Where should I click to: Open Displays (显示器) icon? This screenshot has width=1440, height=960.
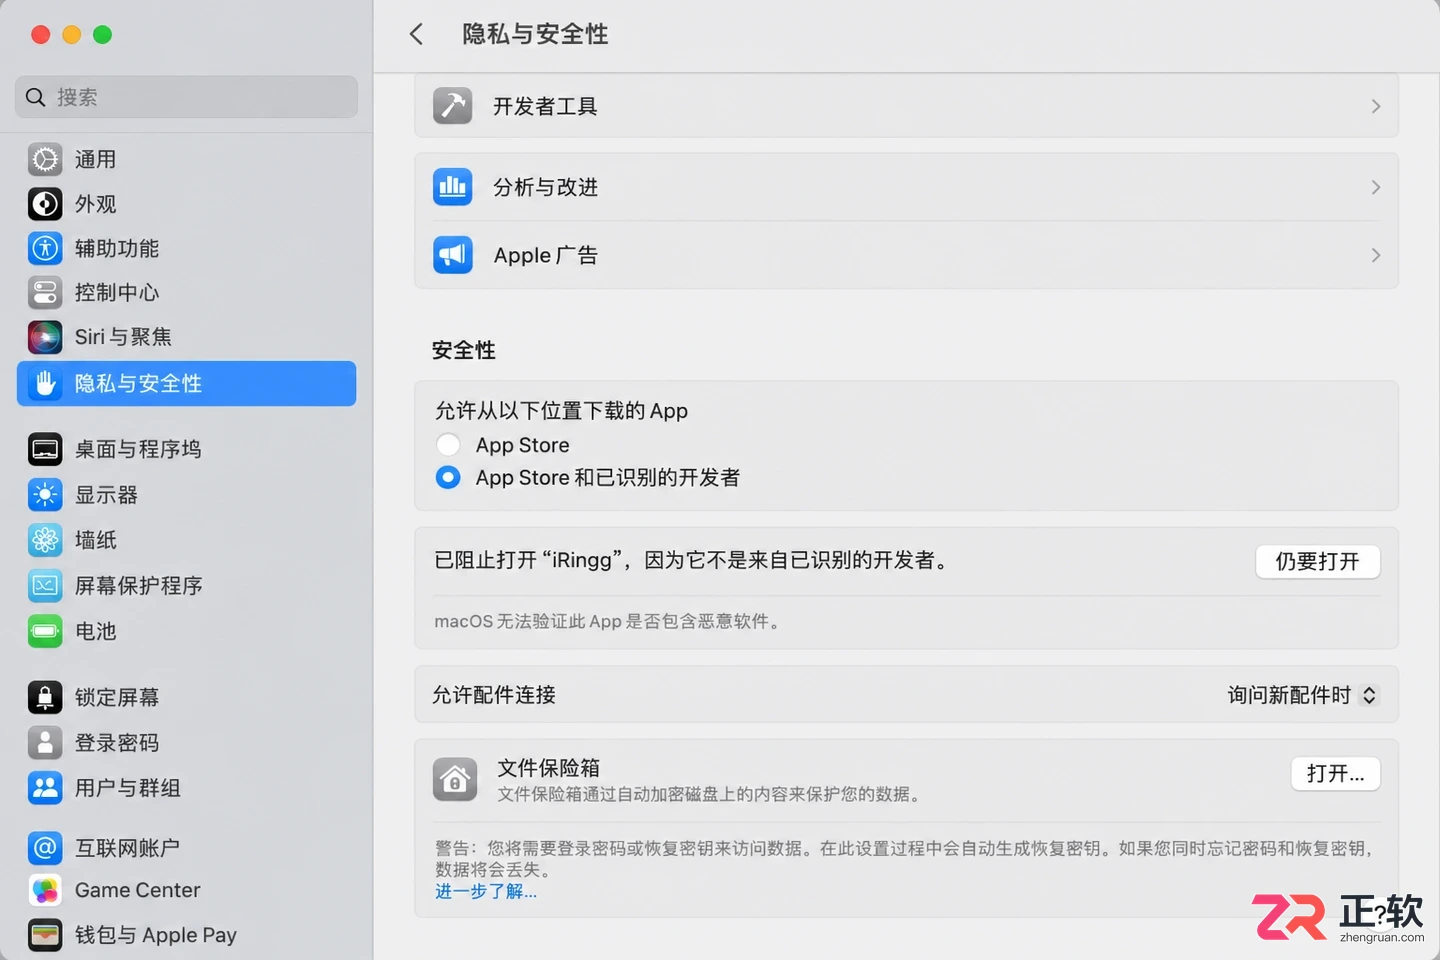45,495
